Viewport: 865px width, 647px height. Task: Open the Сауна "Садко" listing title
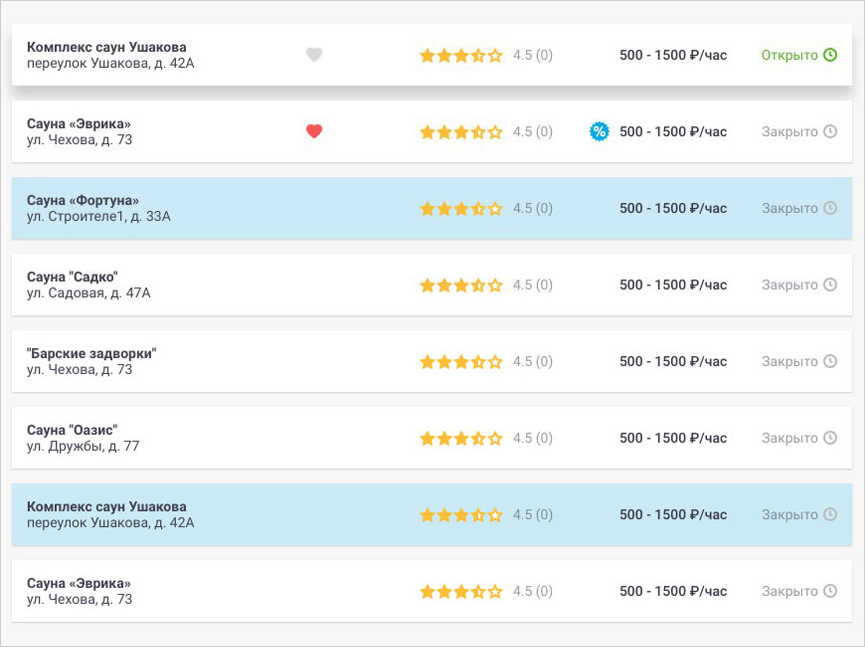point(73,277)
